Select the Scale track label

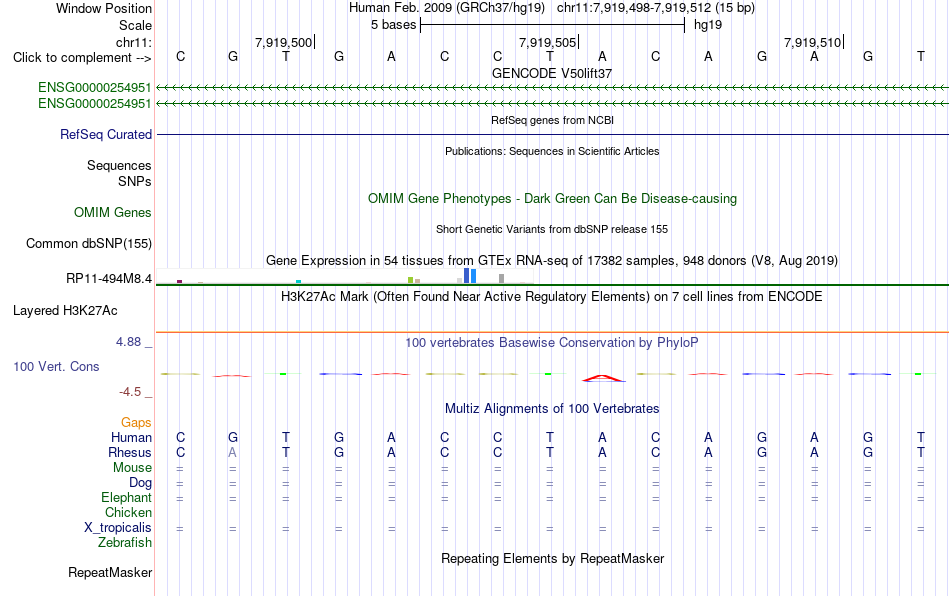click(x=135, y=25)
